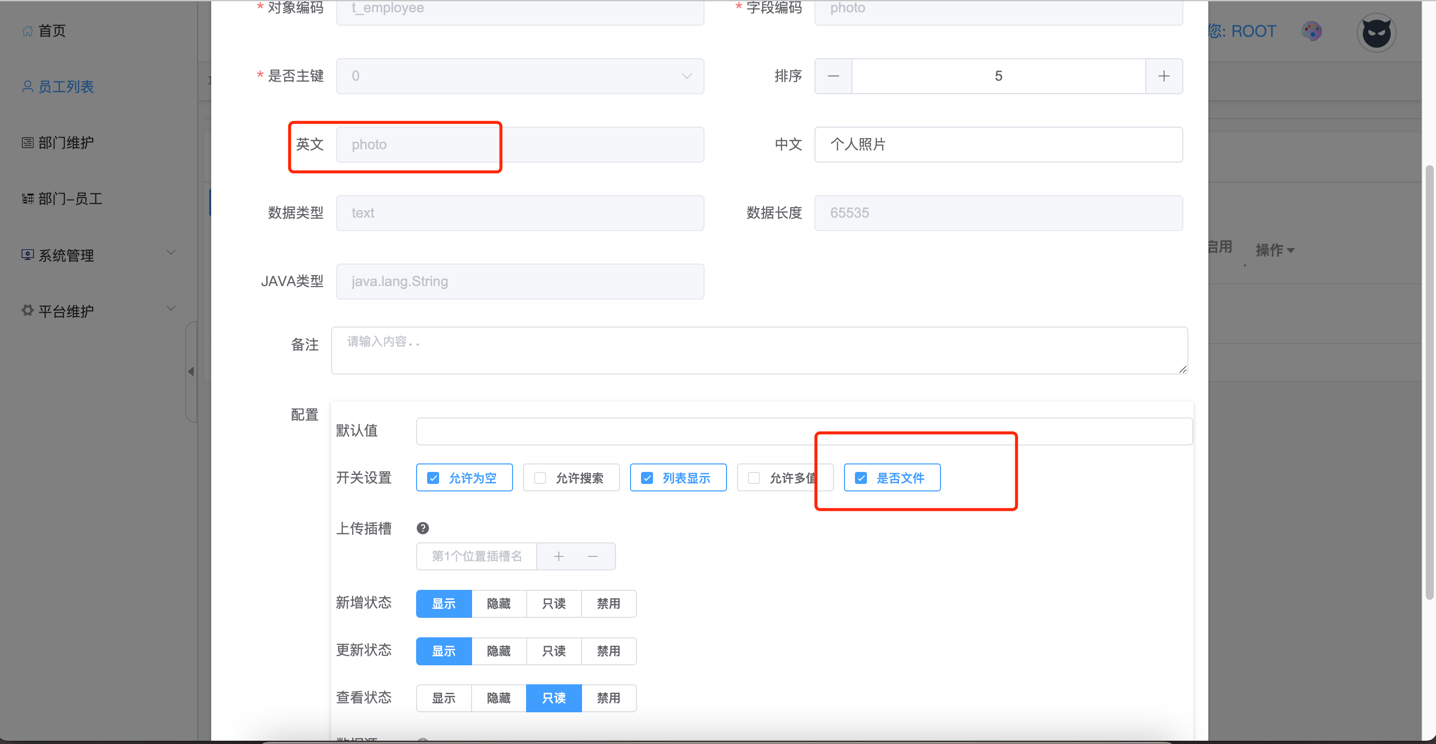The image size is (1436, 744).
Task: Open the 是否主键 dropdown
Action: click(x=520, y=76)
